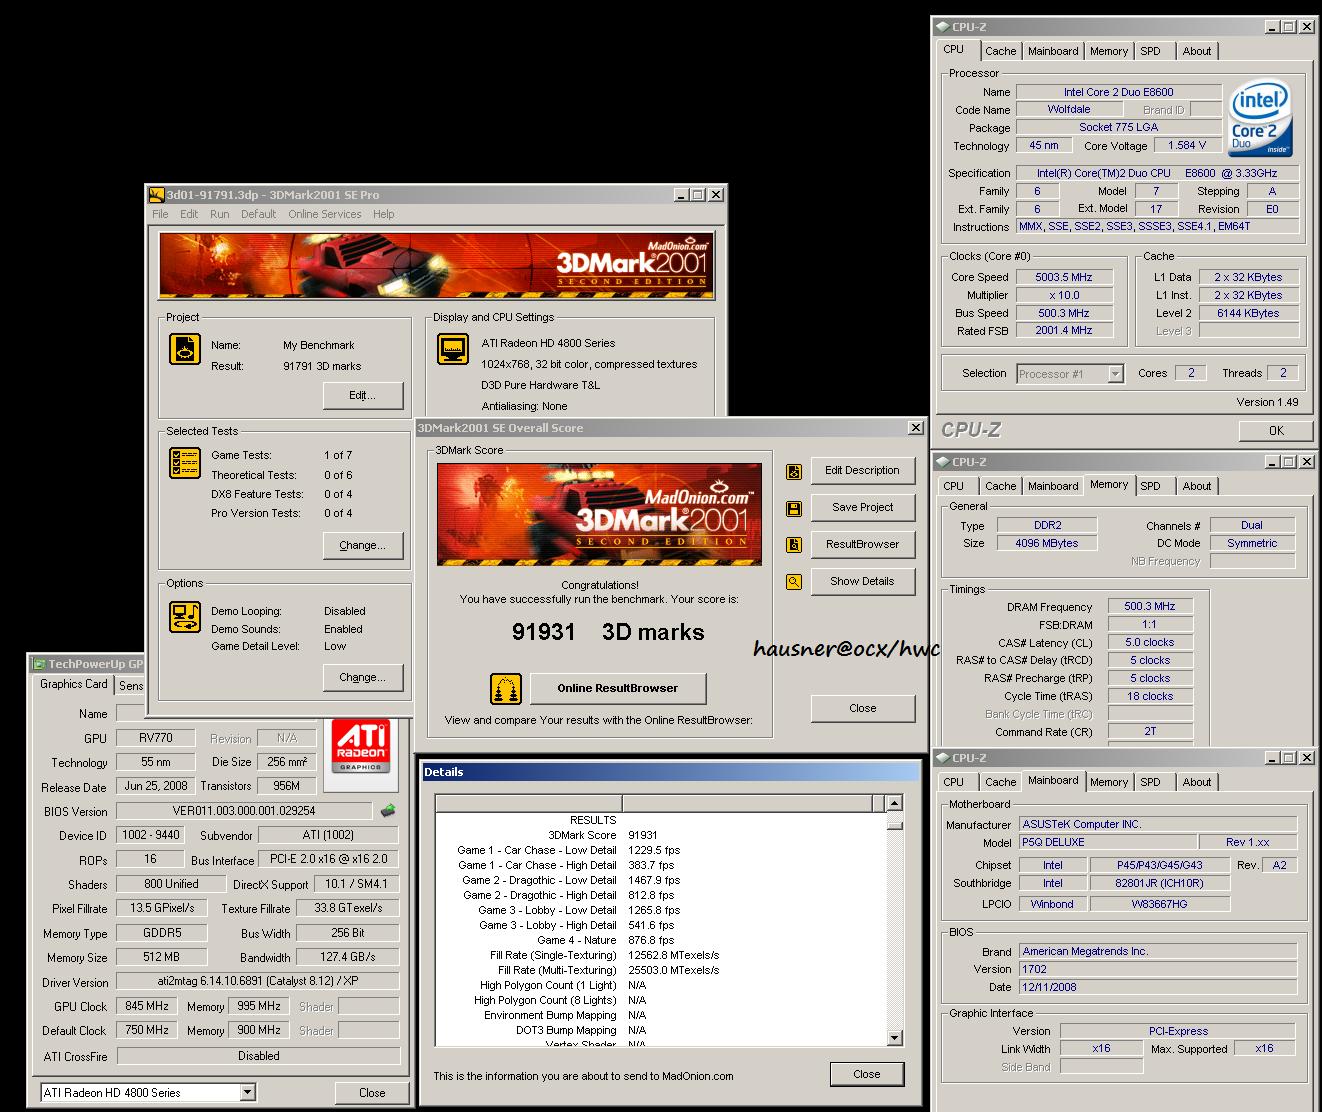Open the File menu in 3DMark2001
This screenshot has width=1322, height=1112.
coord(160,214)
